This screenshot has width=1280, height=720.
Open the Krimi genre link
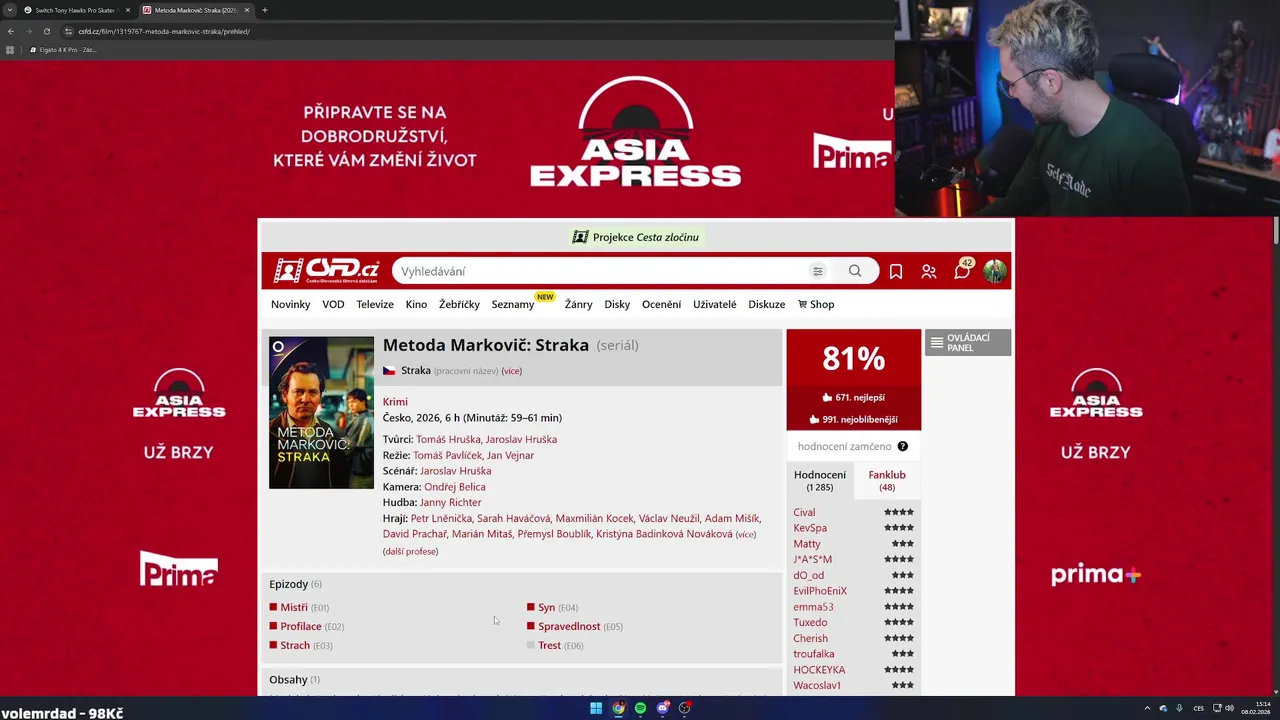[x=395, y=402]
